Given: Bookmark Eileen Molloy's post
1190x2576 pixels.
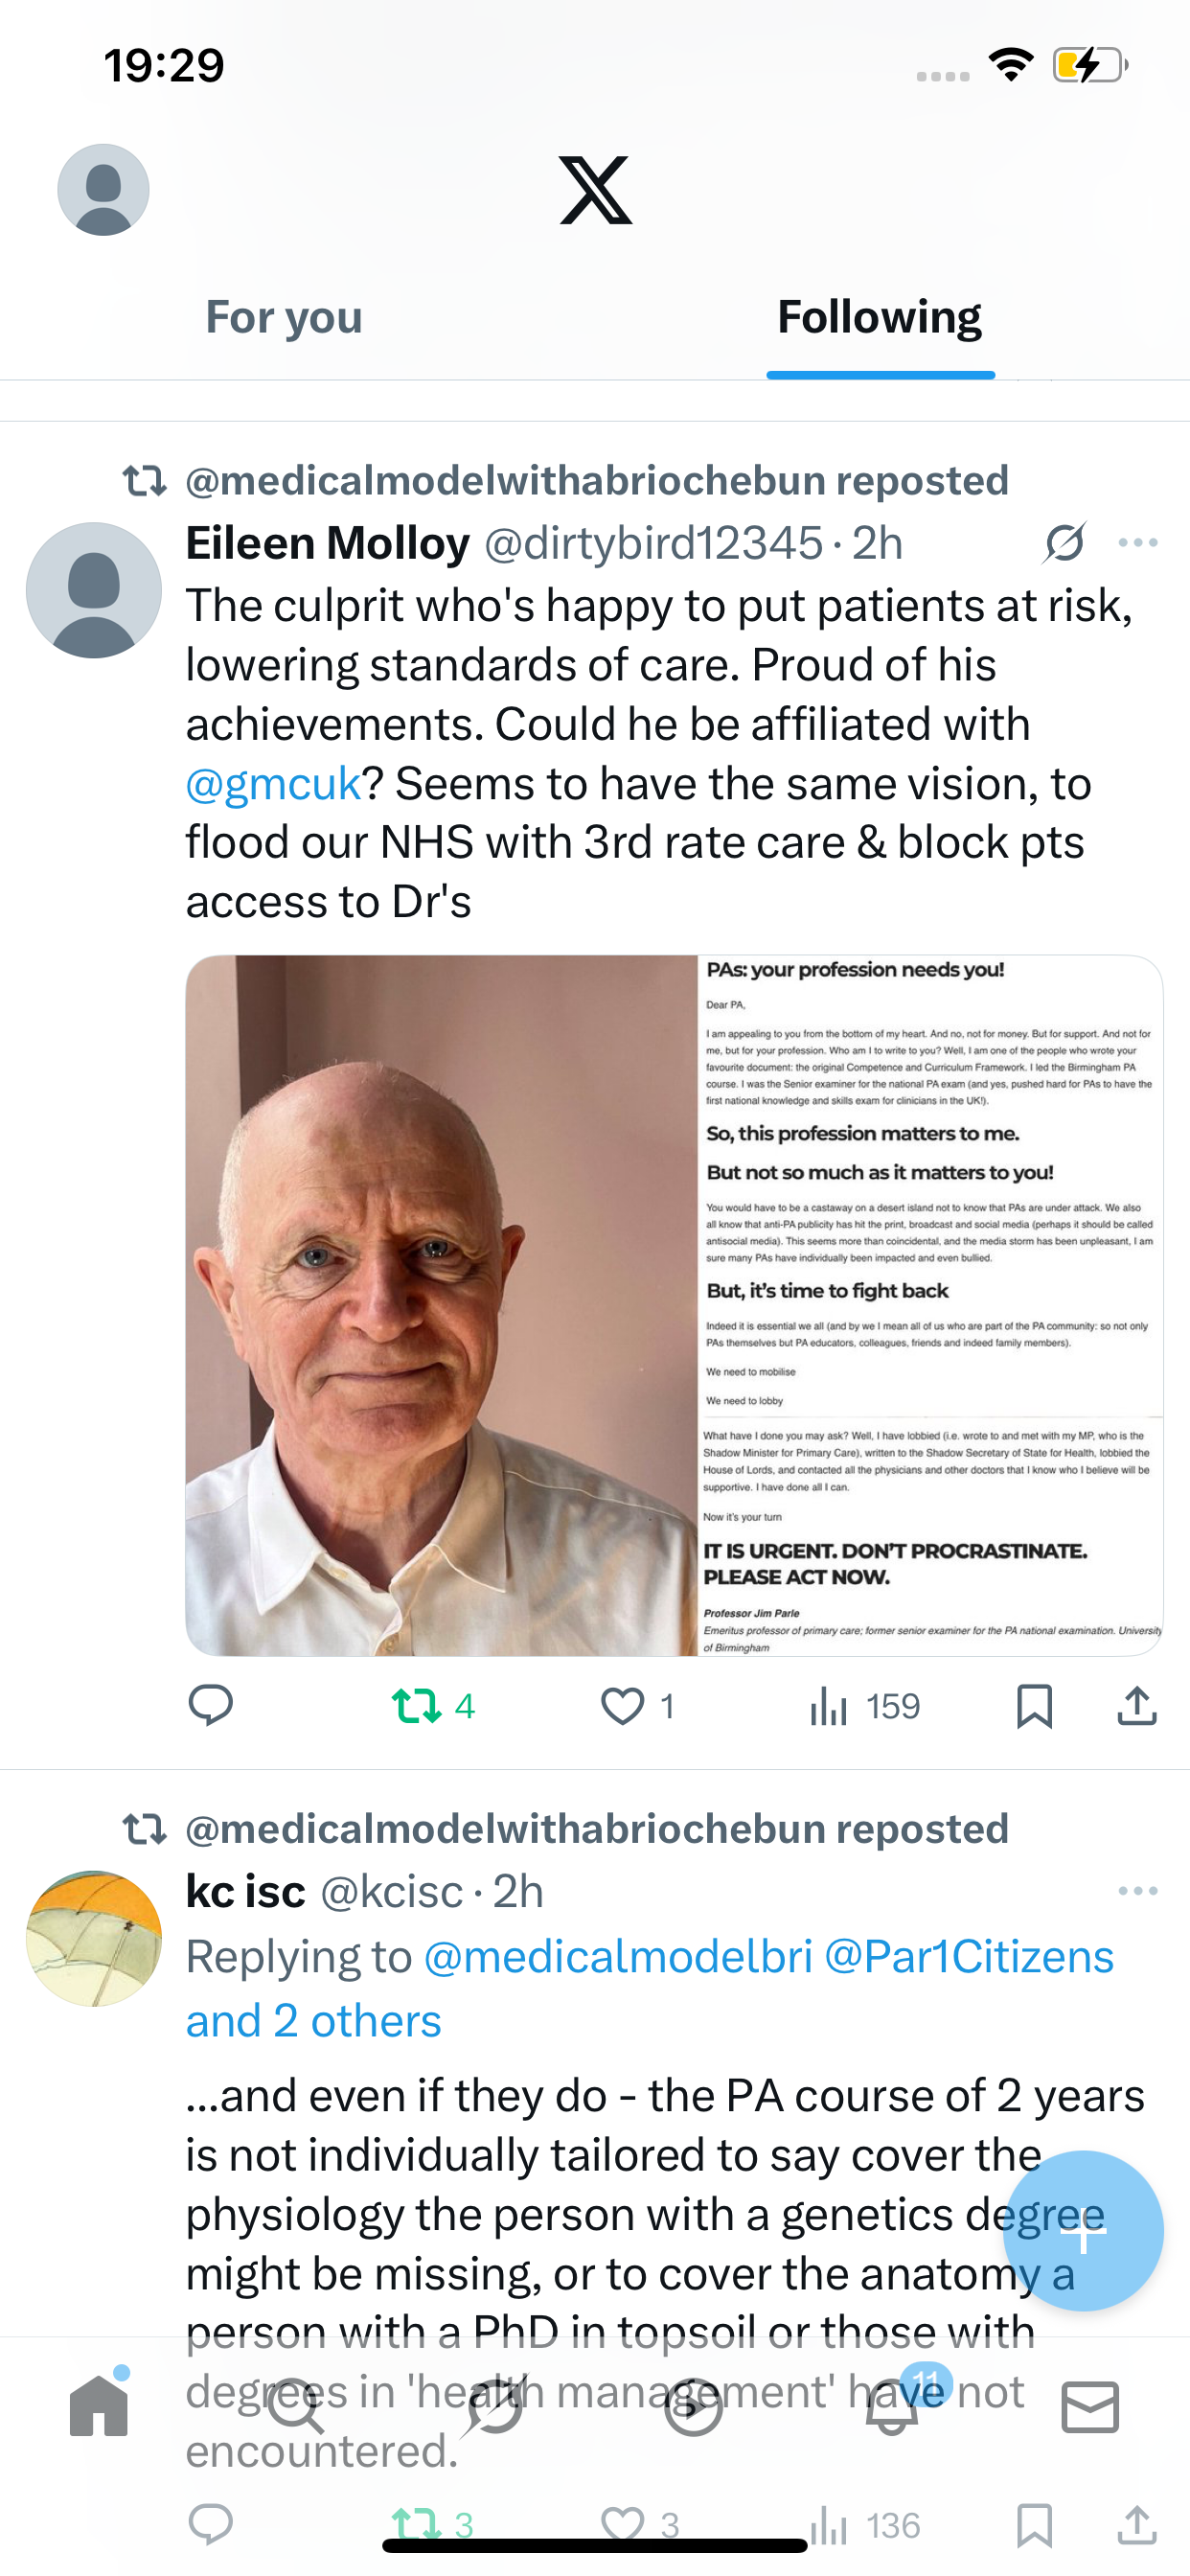Looking at the screenshot, I should click(1034, 1705).
